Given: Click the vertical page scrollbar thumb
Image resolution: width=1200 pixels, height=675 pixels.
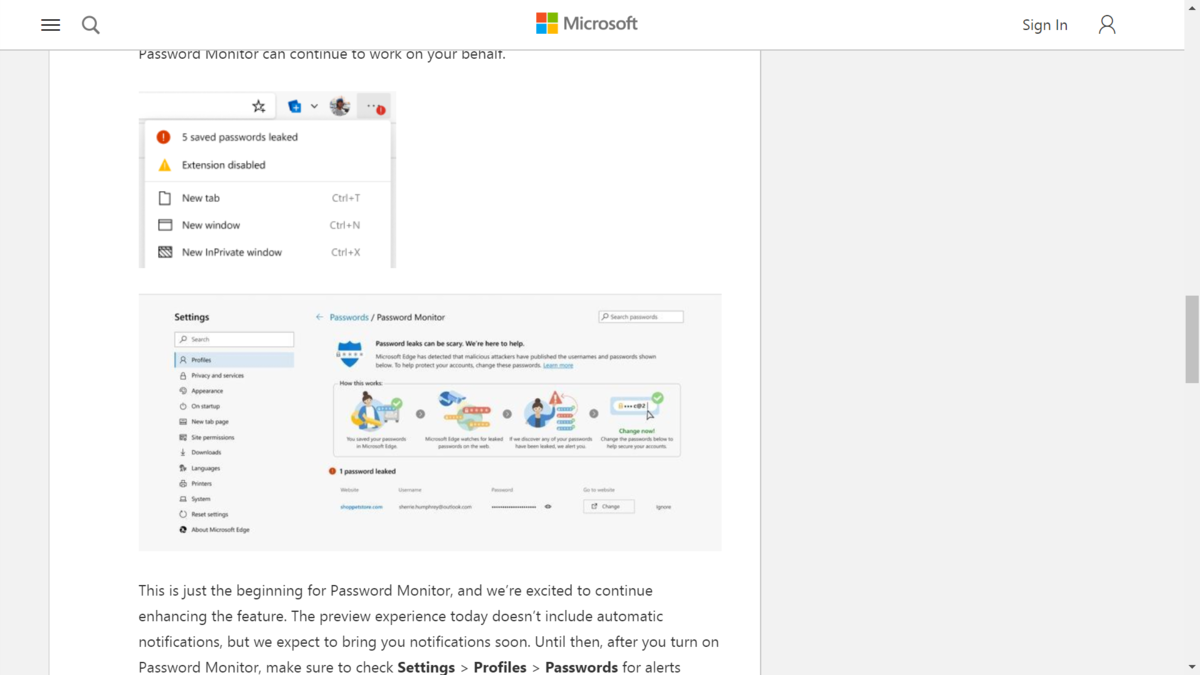Looking at the screenshot, I should 1192,339.
